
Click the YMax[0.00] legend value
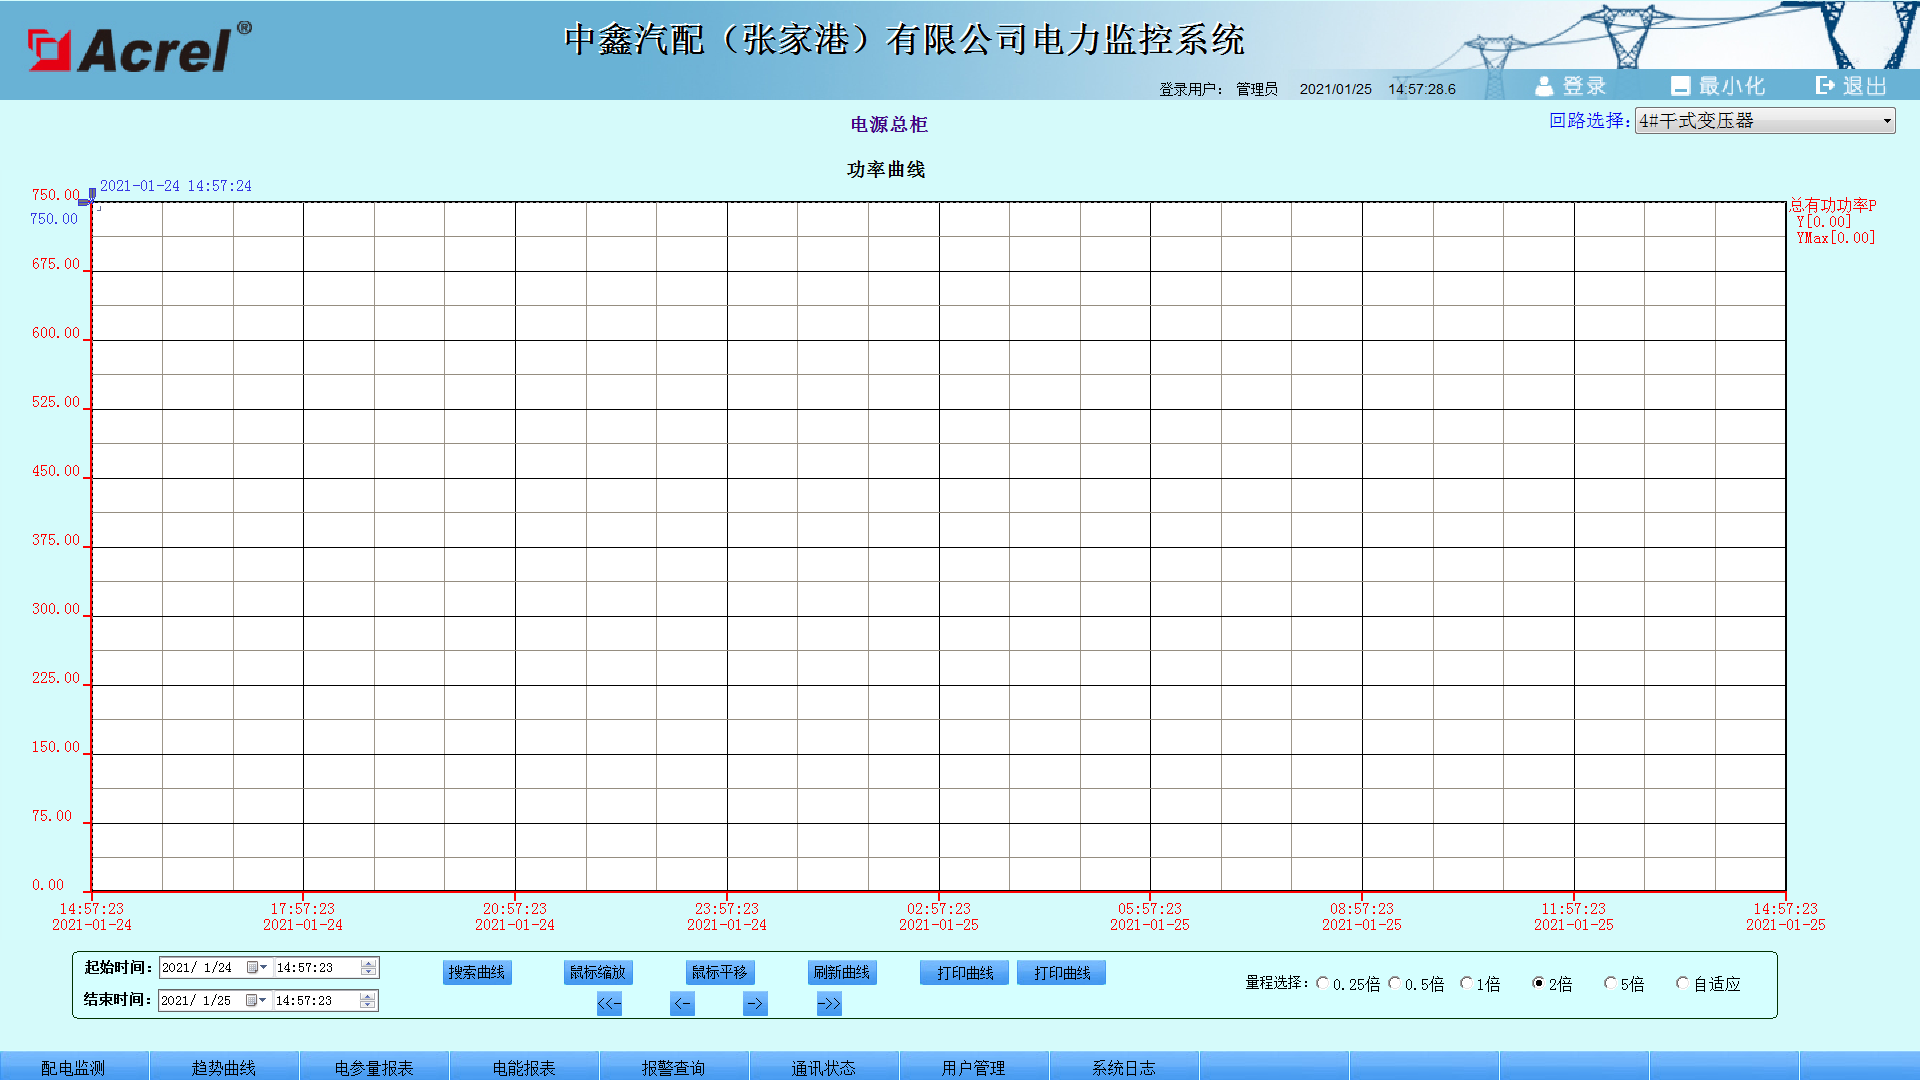pyautogui.click(x=1836, y=238)
